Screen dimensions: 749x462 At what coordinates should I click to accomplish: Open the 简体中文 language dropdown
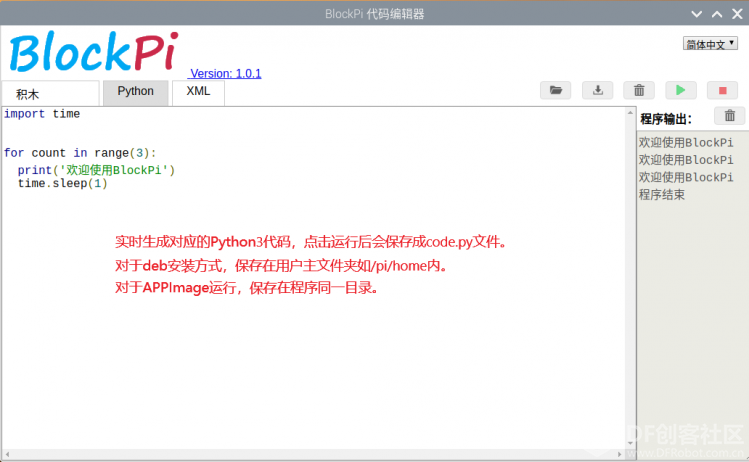[x=710, y=44]
